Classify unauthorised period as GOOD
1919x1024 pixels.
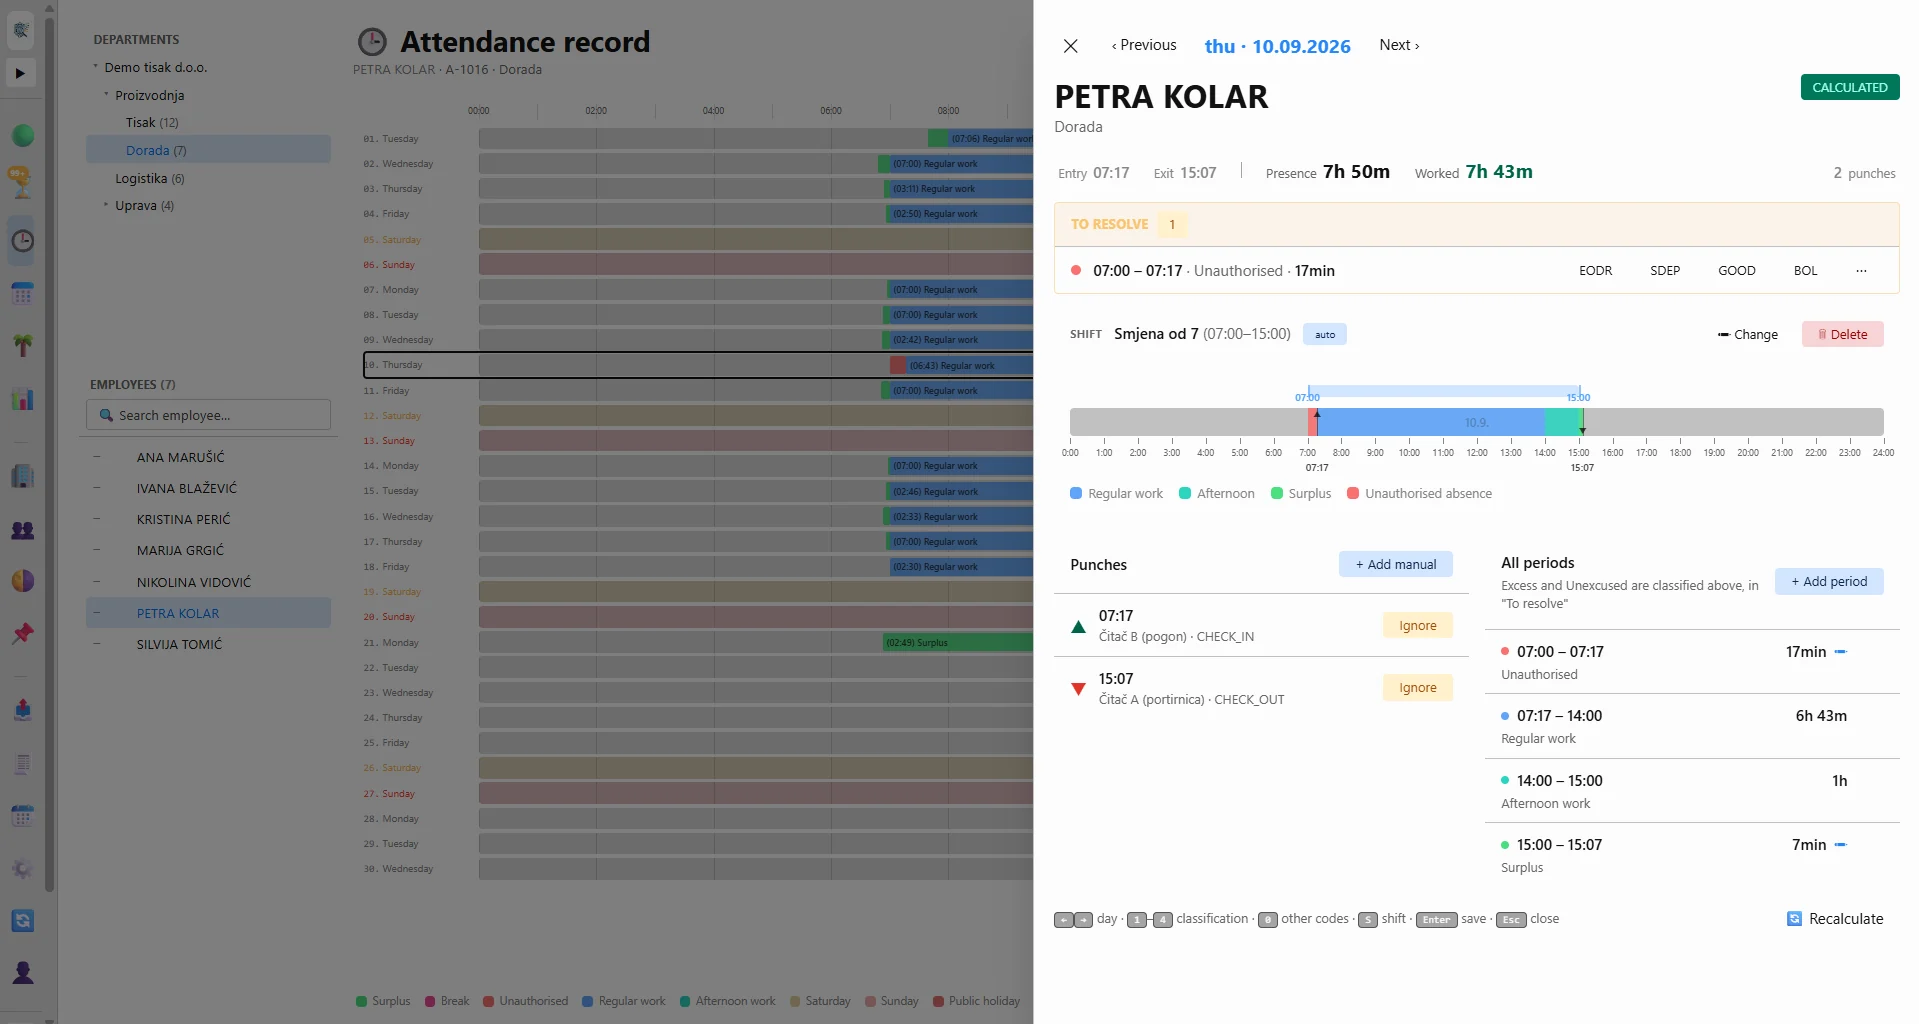(1736, 271)
